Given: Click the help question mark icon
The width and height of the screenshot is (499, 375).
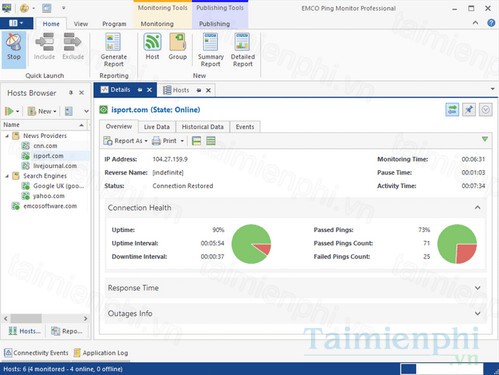Looking at the screenshot, I should (x=491, y=23).
